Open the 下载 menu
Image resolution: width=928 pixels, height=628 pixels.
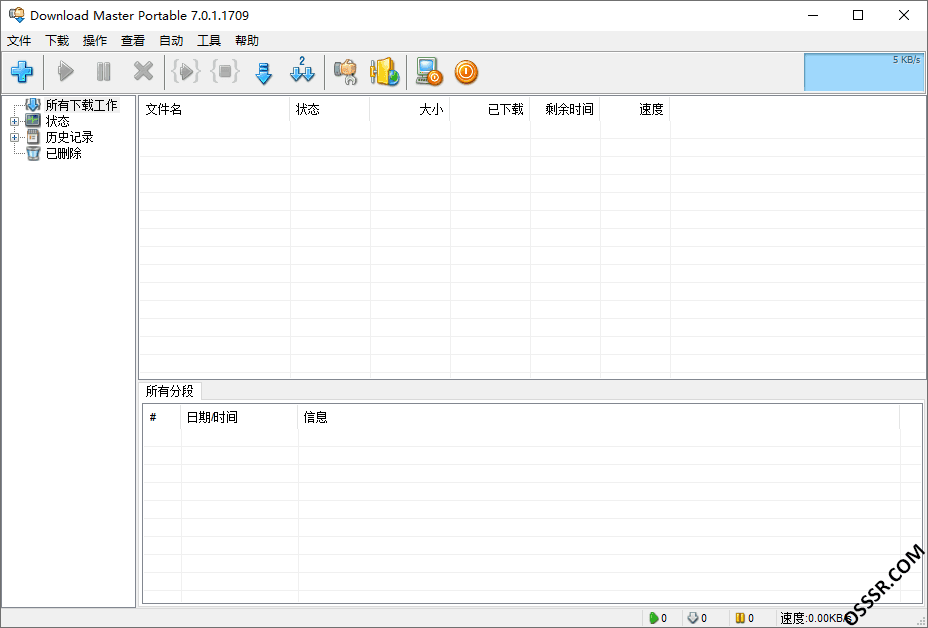pos(57,41)
